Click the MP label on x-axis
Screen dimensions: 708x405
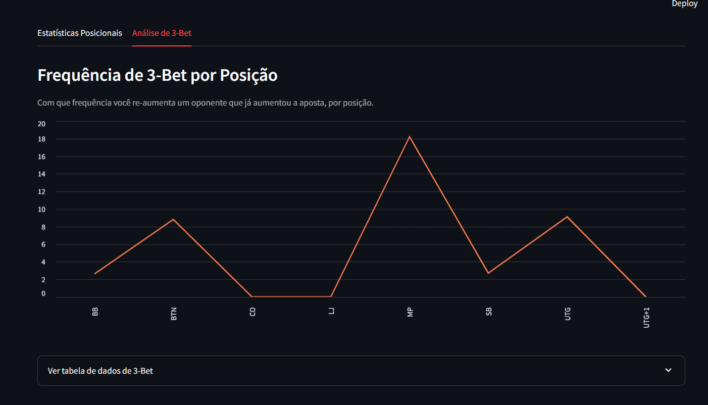410,312
